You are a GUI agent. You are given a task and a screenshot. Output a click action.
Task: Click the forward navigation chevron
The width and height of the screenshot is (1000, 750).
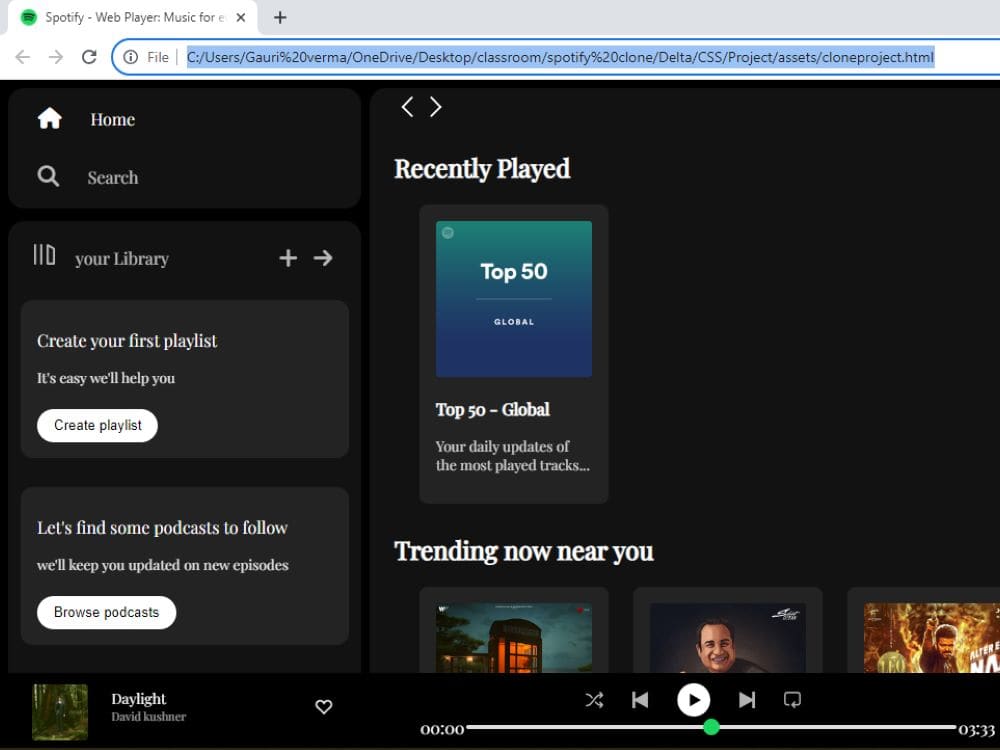(x=435, y=106)
